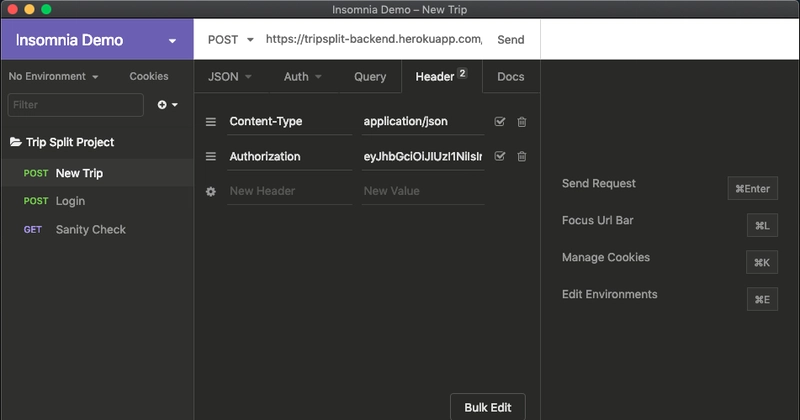Disable the Content-Type header checkbox
The height and width of the screenshot is (420, 800).
pyautogui.click(x=500, y=121)
